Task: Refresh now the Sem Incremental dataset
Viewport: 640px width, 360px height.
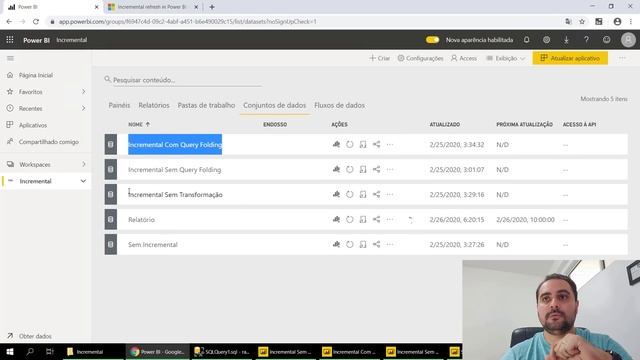Action: [x=350, y=244]
